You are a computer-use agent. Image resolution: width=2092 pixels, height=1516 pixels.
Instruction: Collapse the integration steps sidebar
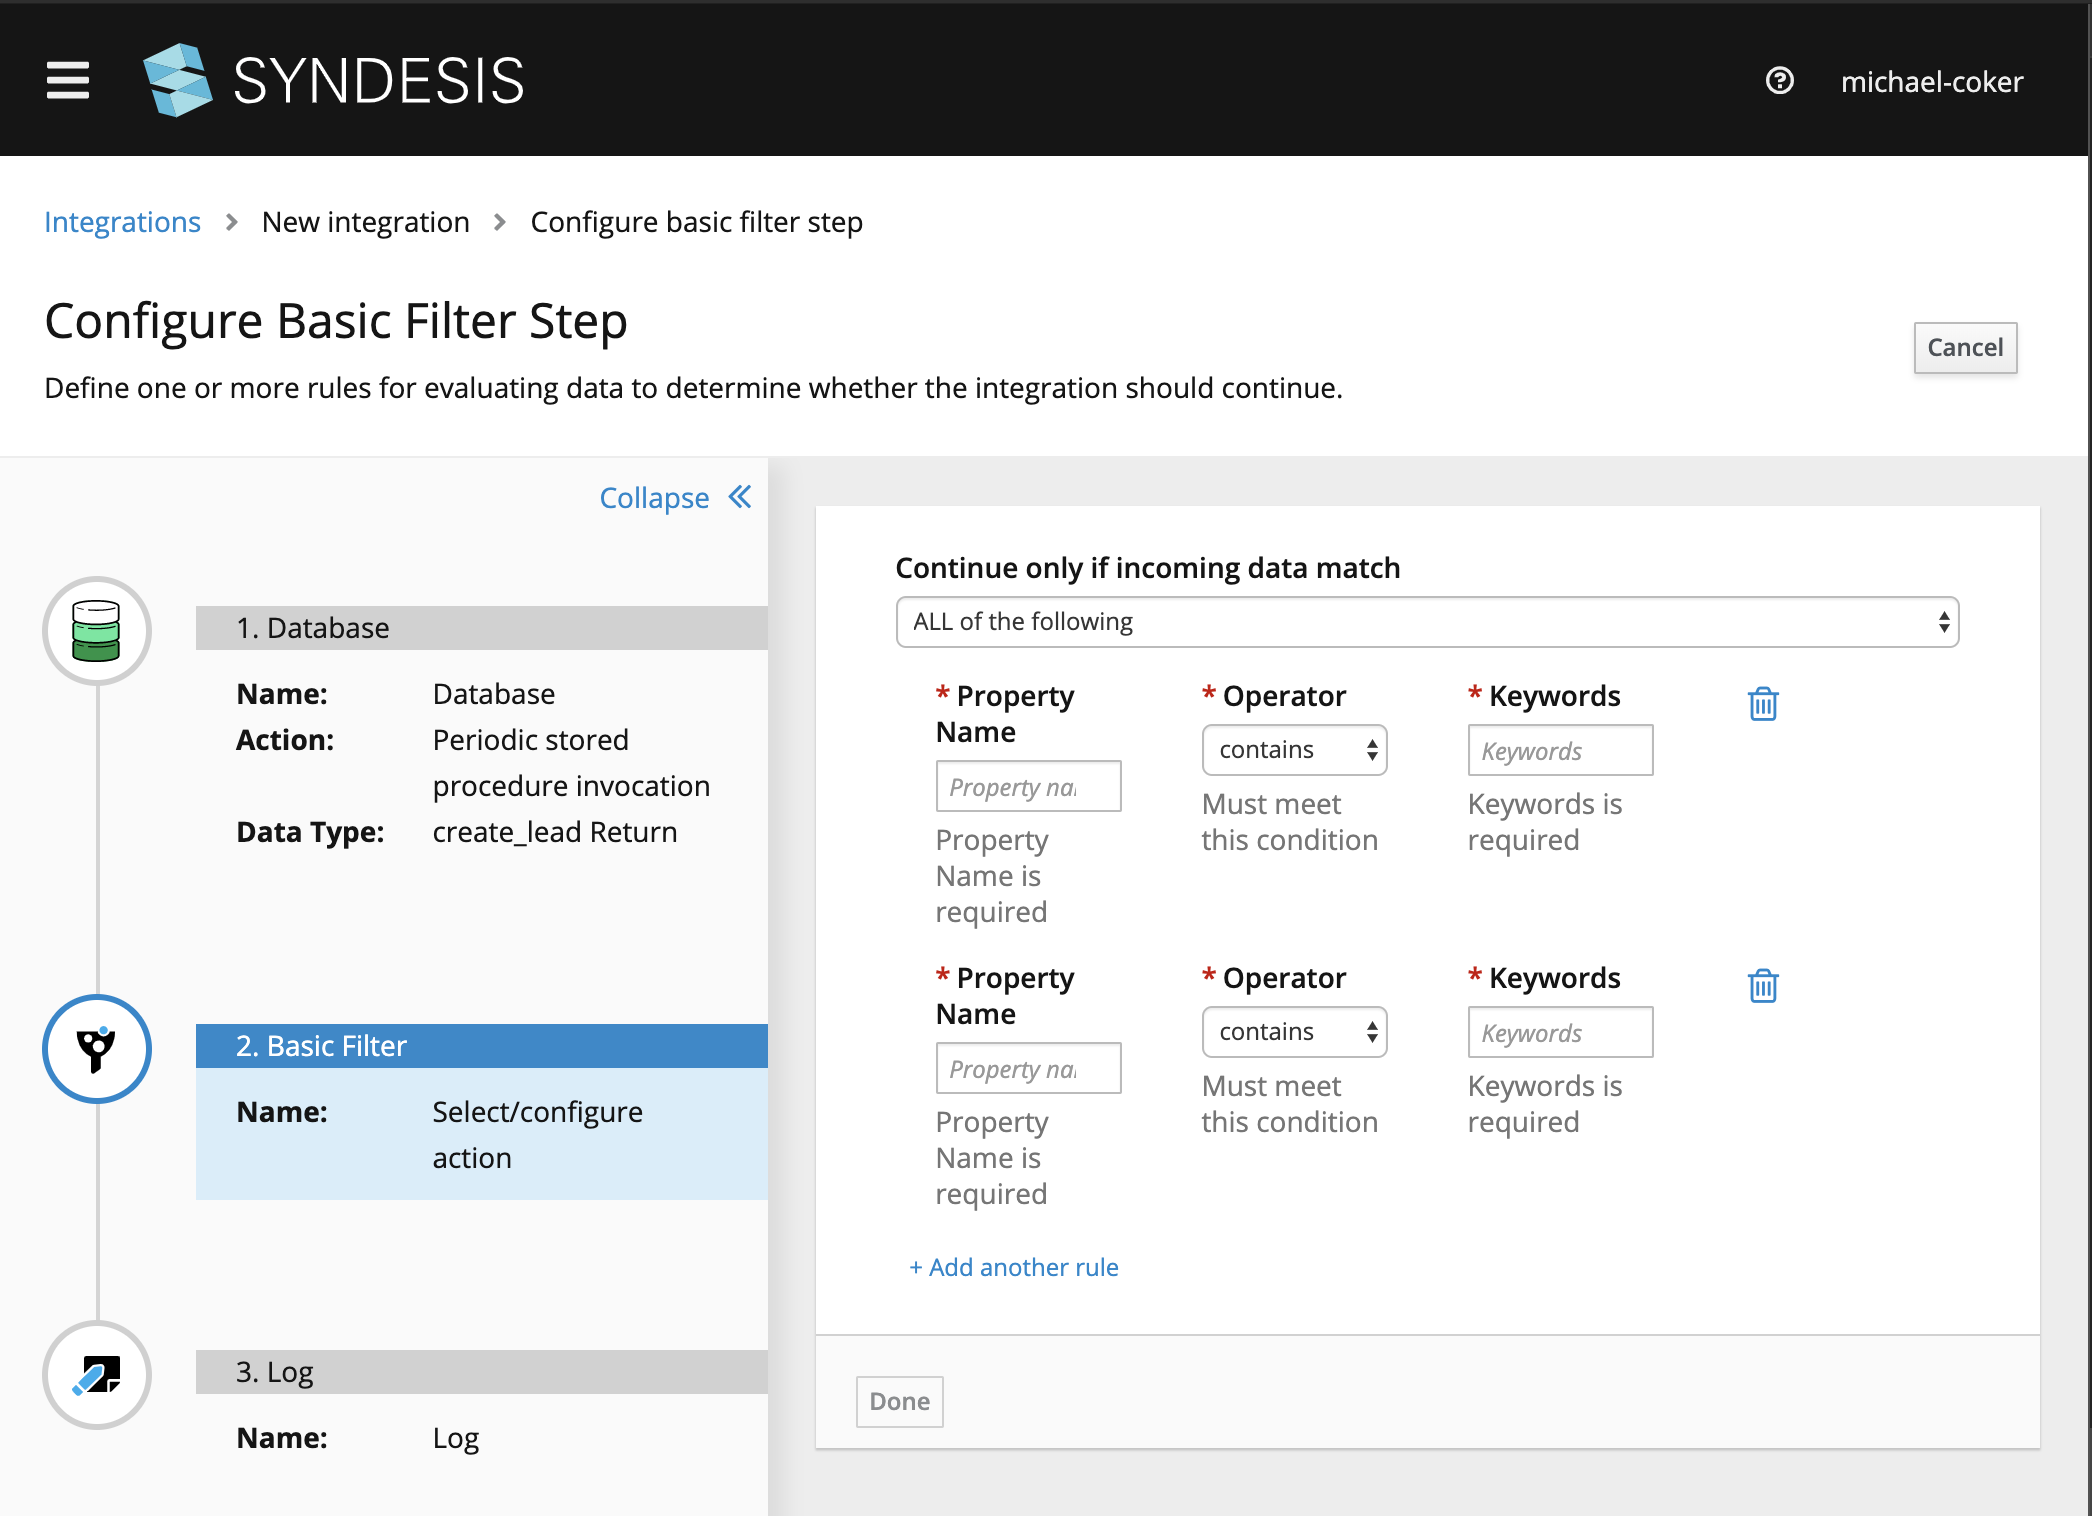click(x=654, y=498)
